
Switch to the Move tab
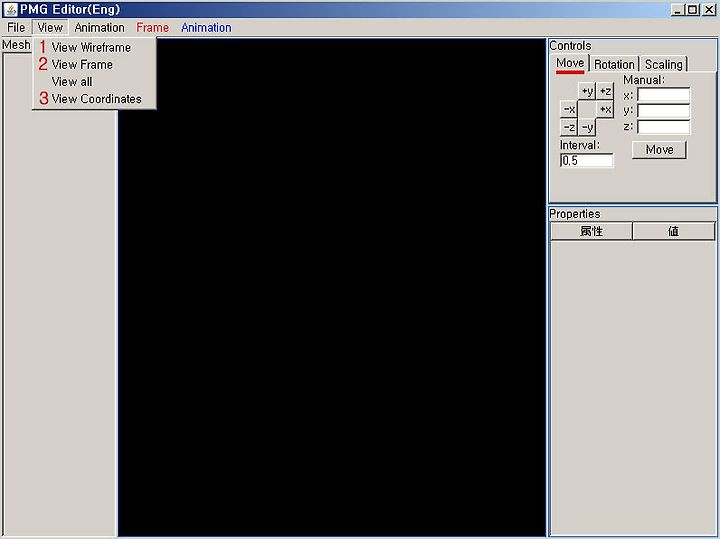pyautogui.click(x=570, y=63)
